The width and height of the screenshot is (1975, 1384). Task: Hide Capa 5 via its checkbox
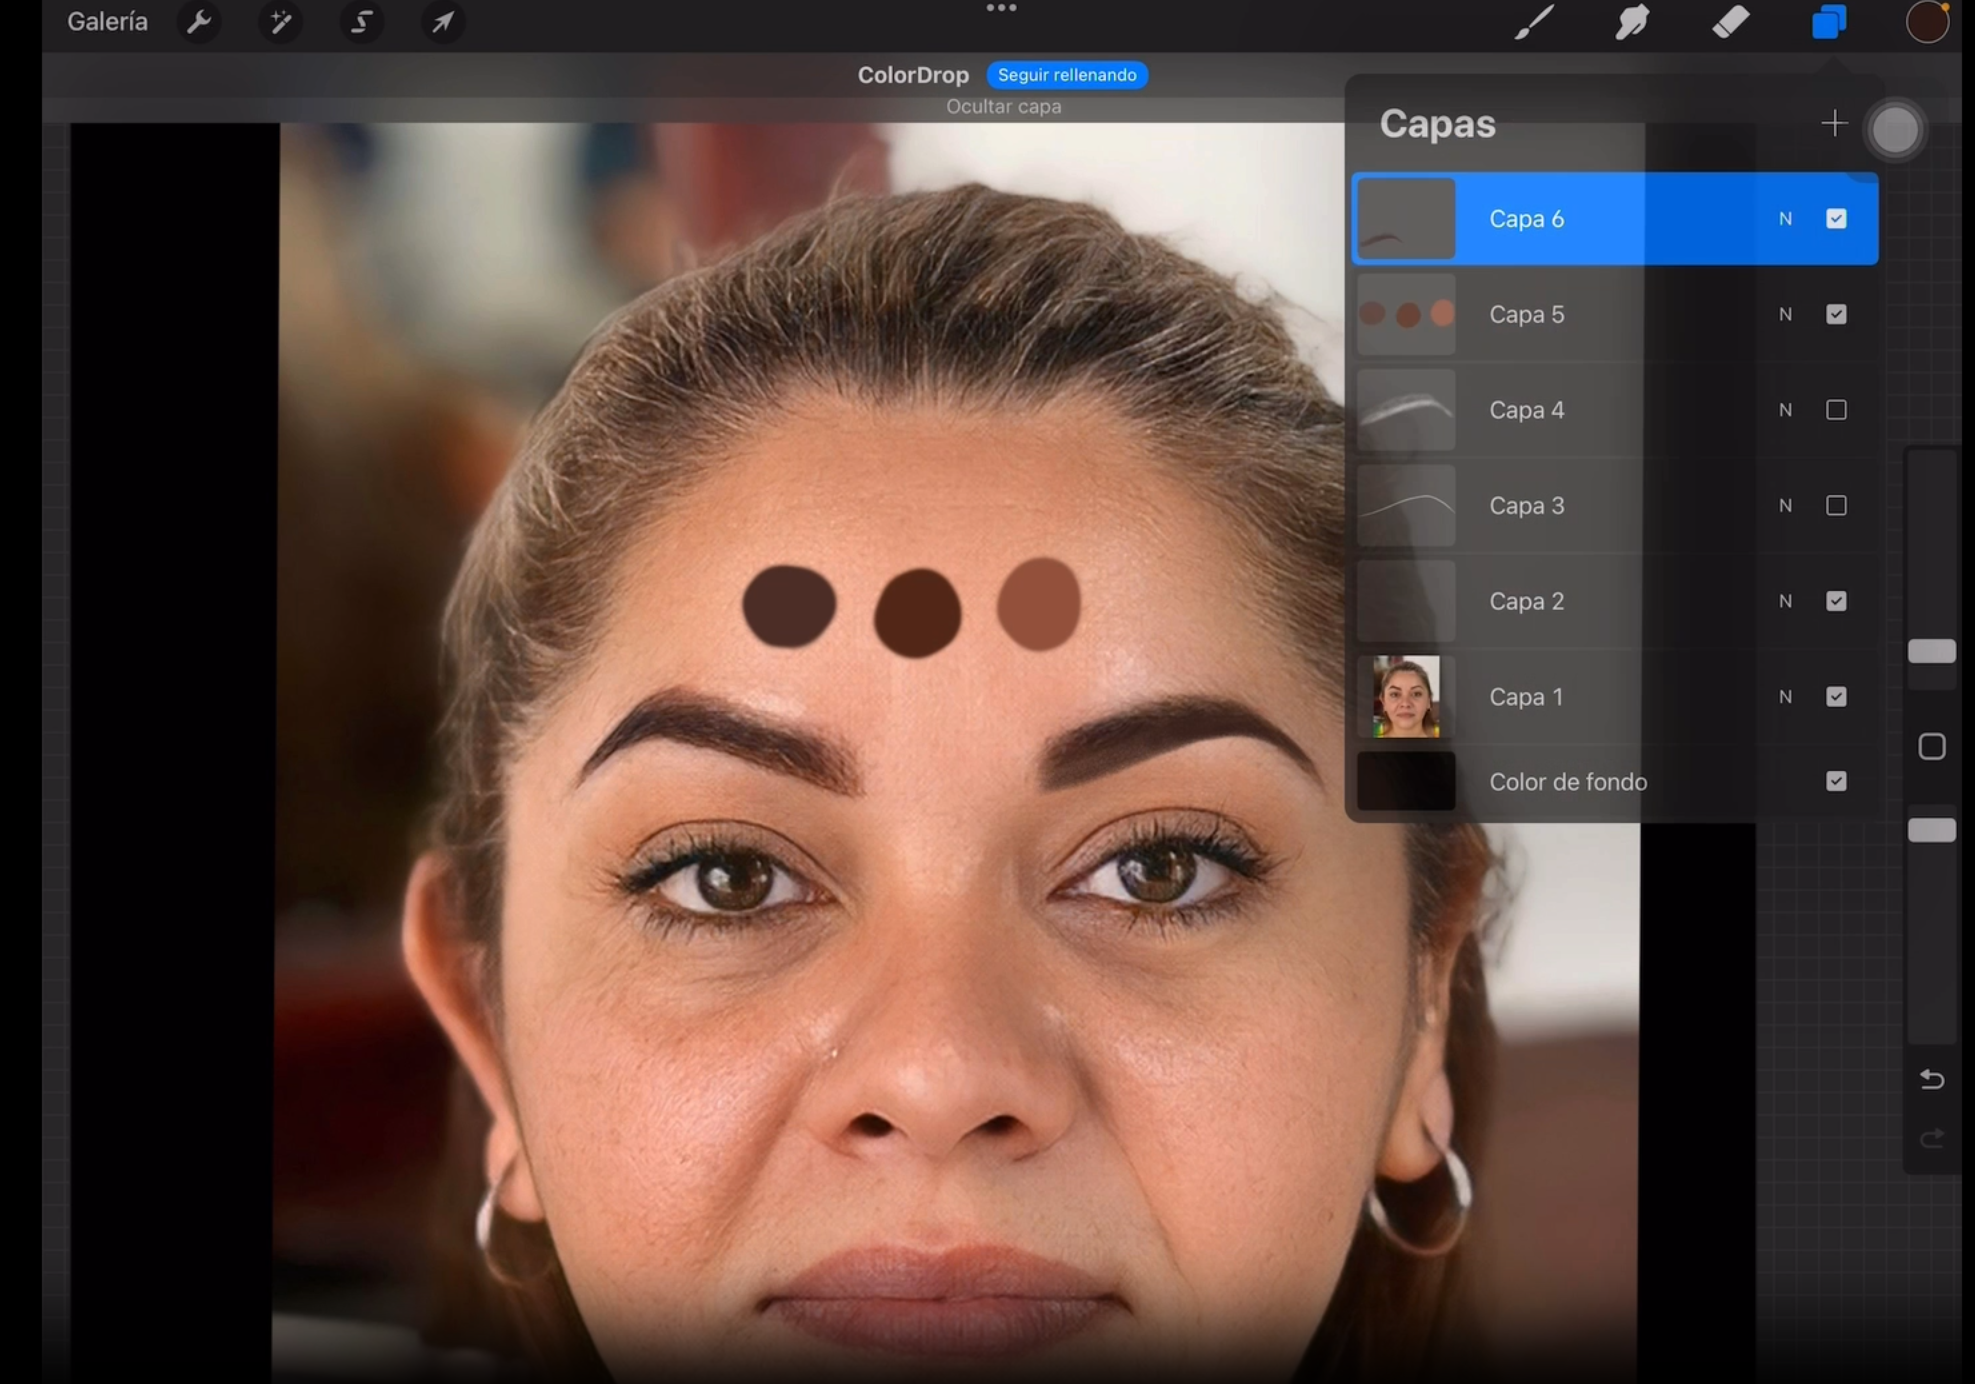[1836, 314]
